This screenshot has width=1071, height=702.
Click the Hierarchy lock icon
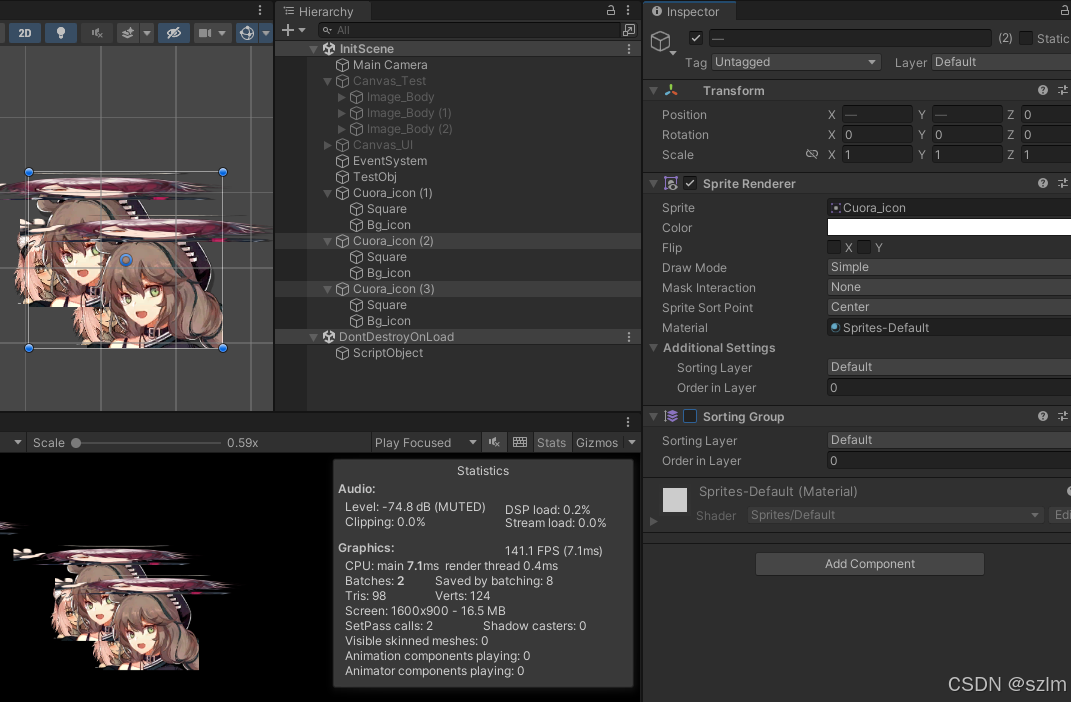click(x=611, y=10)
